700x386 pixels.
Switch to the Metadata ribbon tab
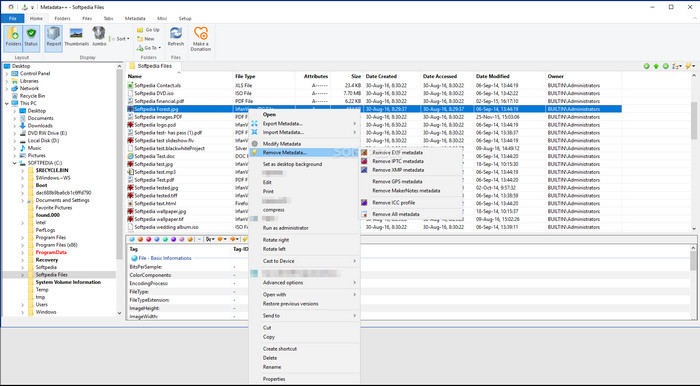click(135, 19)
